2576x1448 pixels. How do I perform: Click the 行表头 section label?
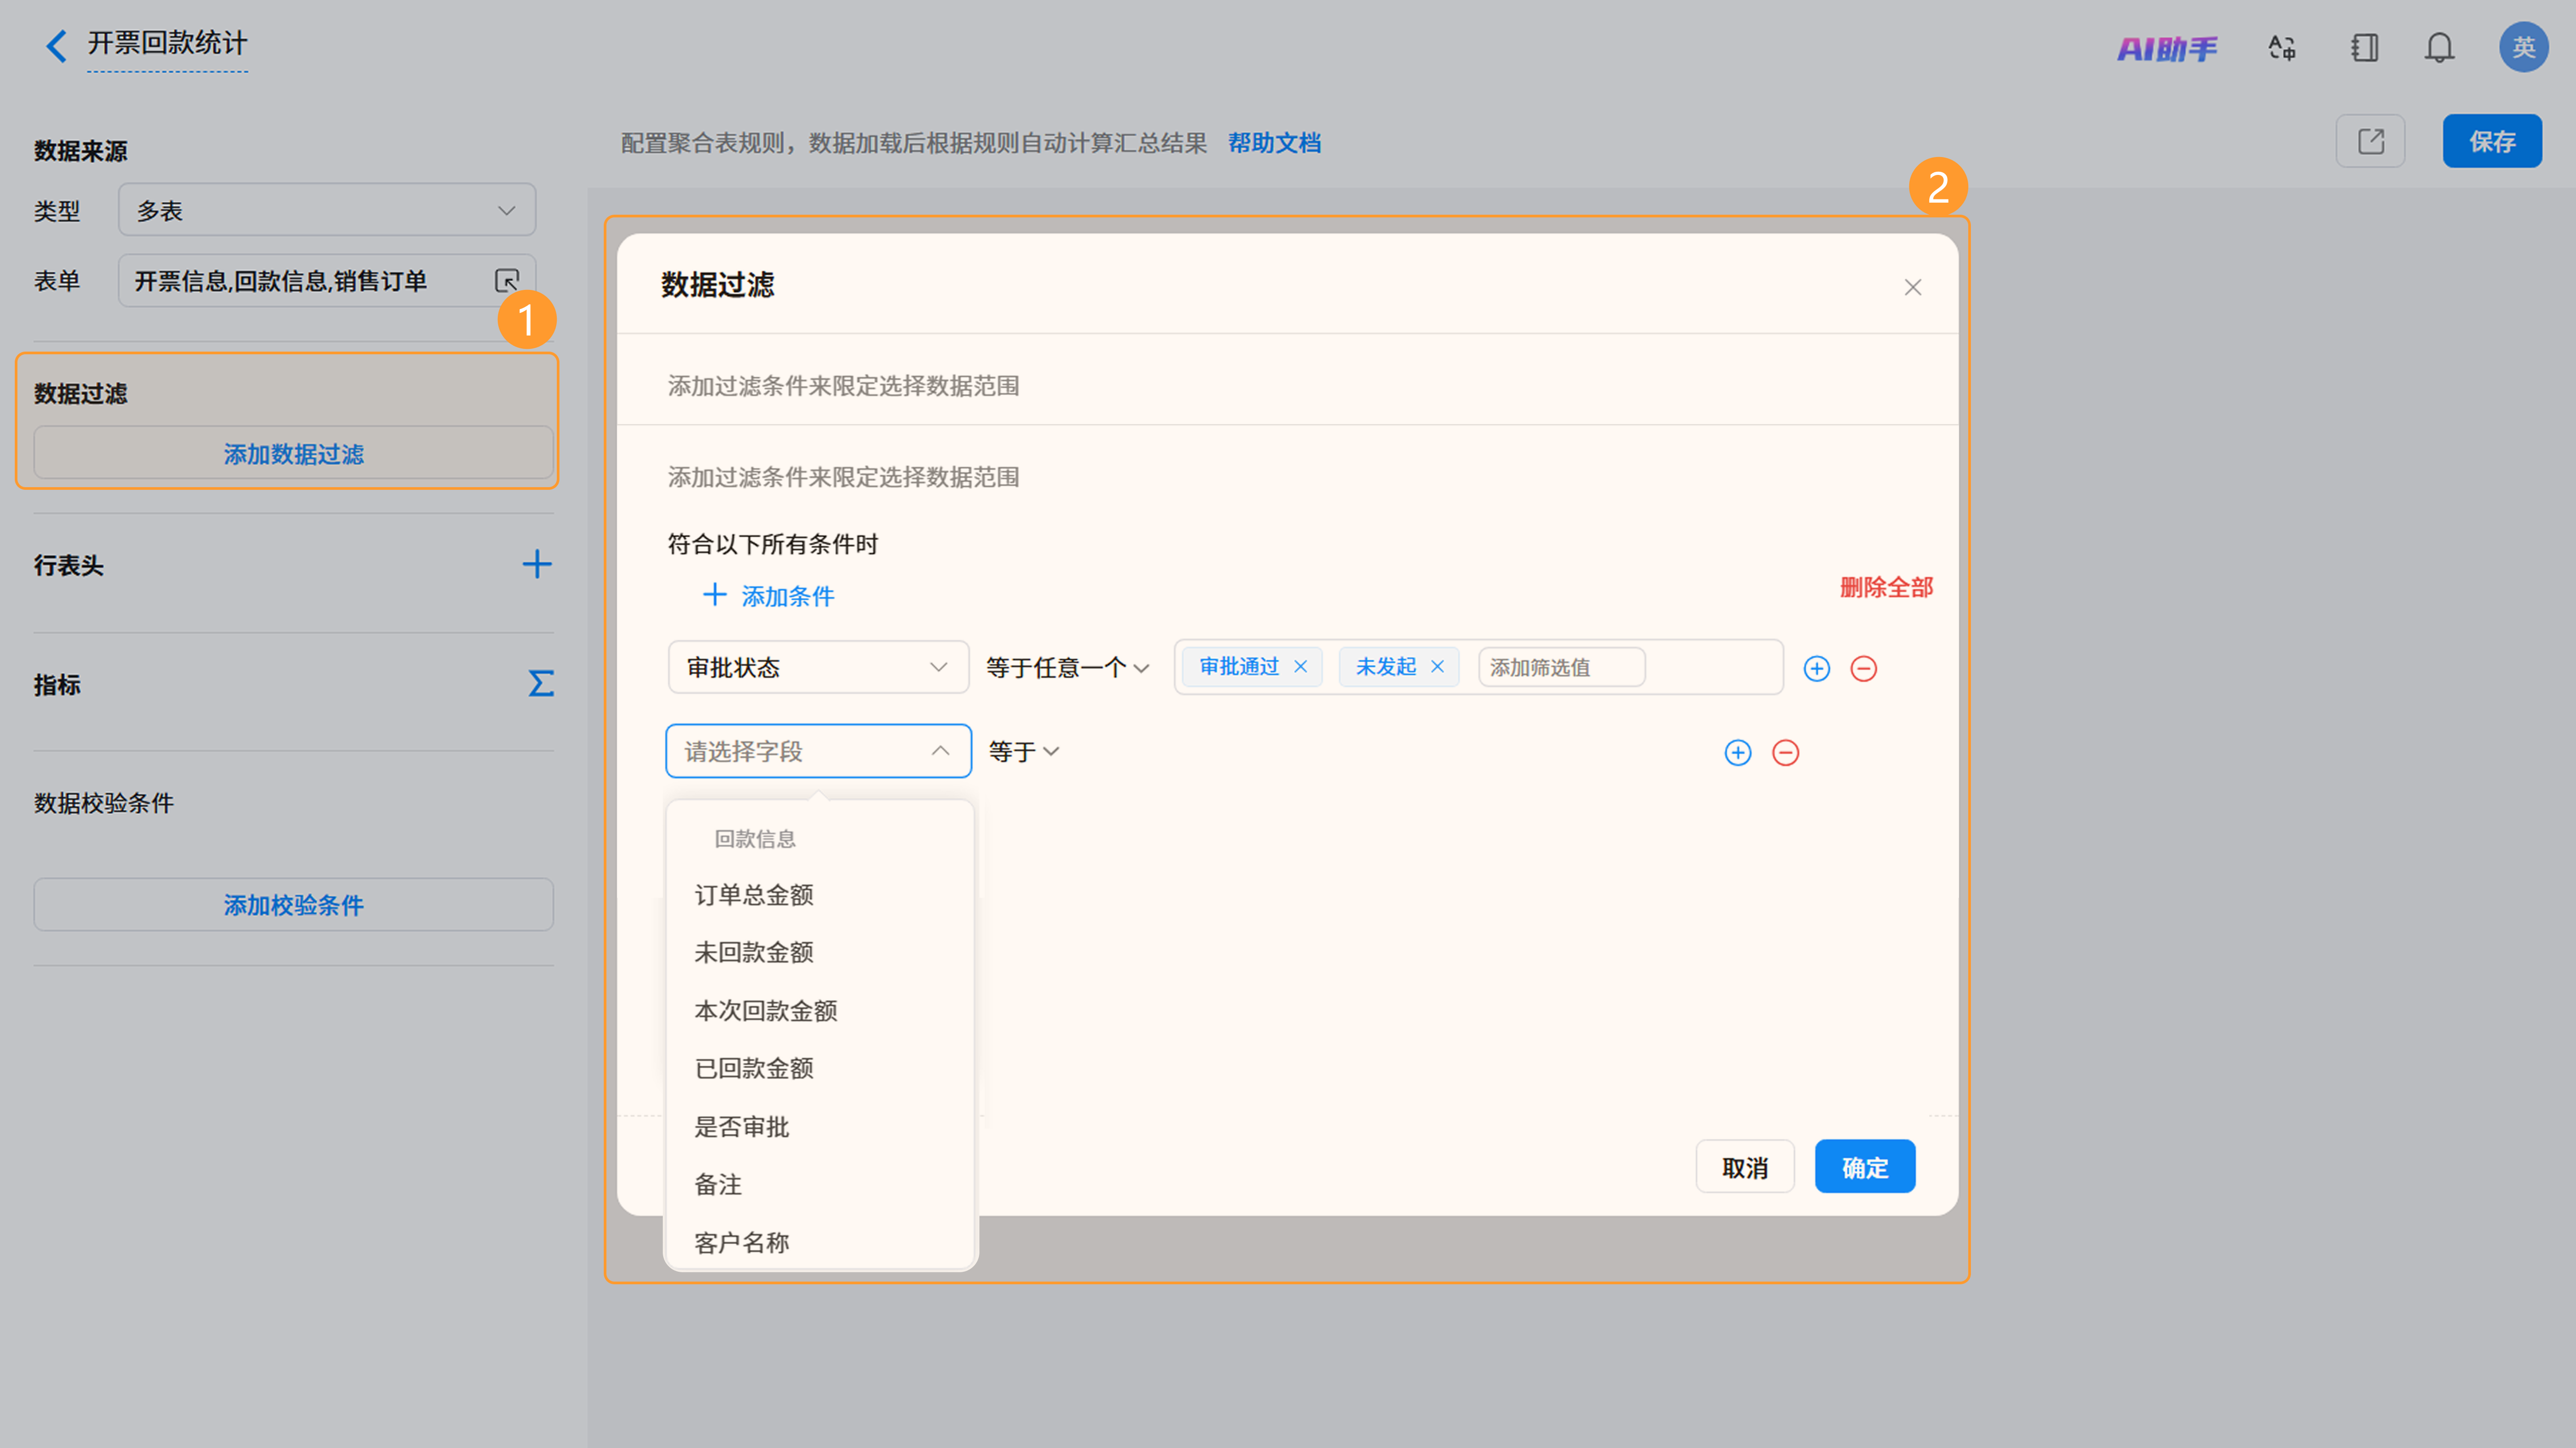tap(69, 566)
